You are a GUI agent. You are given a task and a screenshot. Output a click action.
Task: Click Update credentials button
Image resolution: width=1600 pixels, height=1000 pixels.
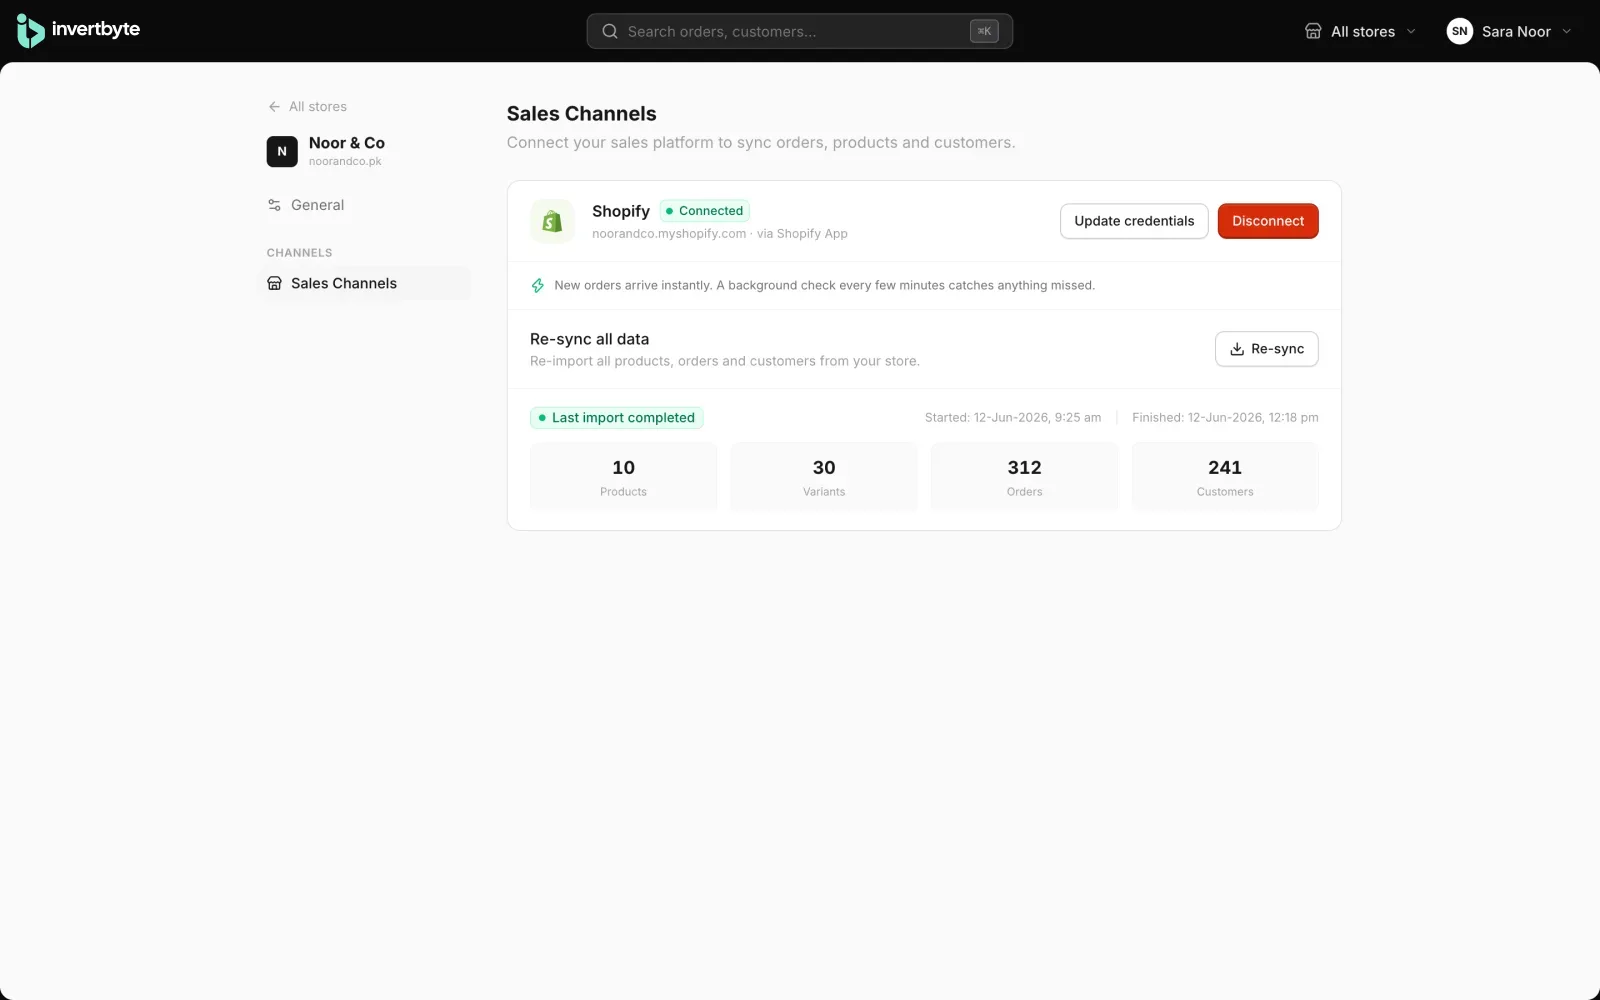[1134, 221]
